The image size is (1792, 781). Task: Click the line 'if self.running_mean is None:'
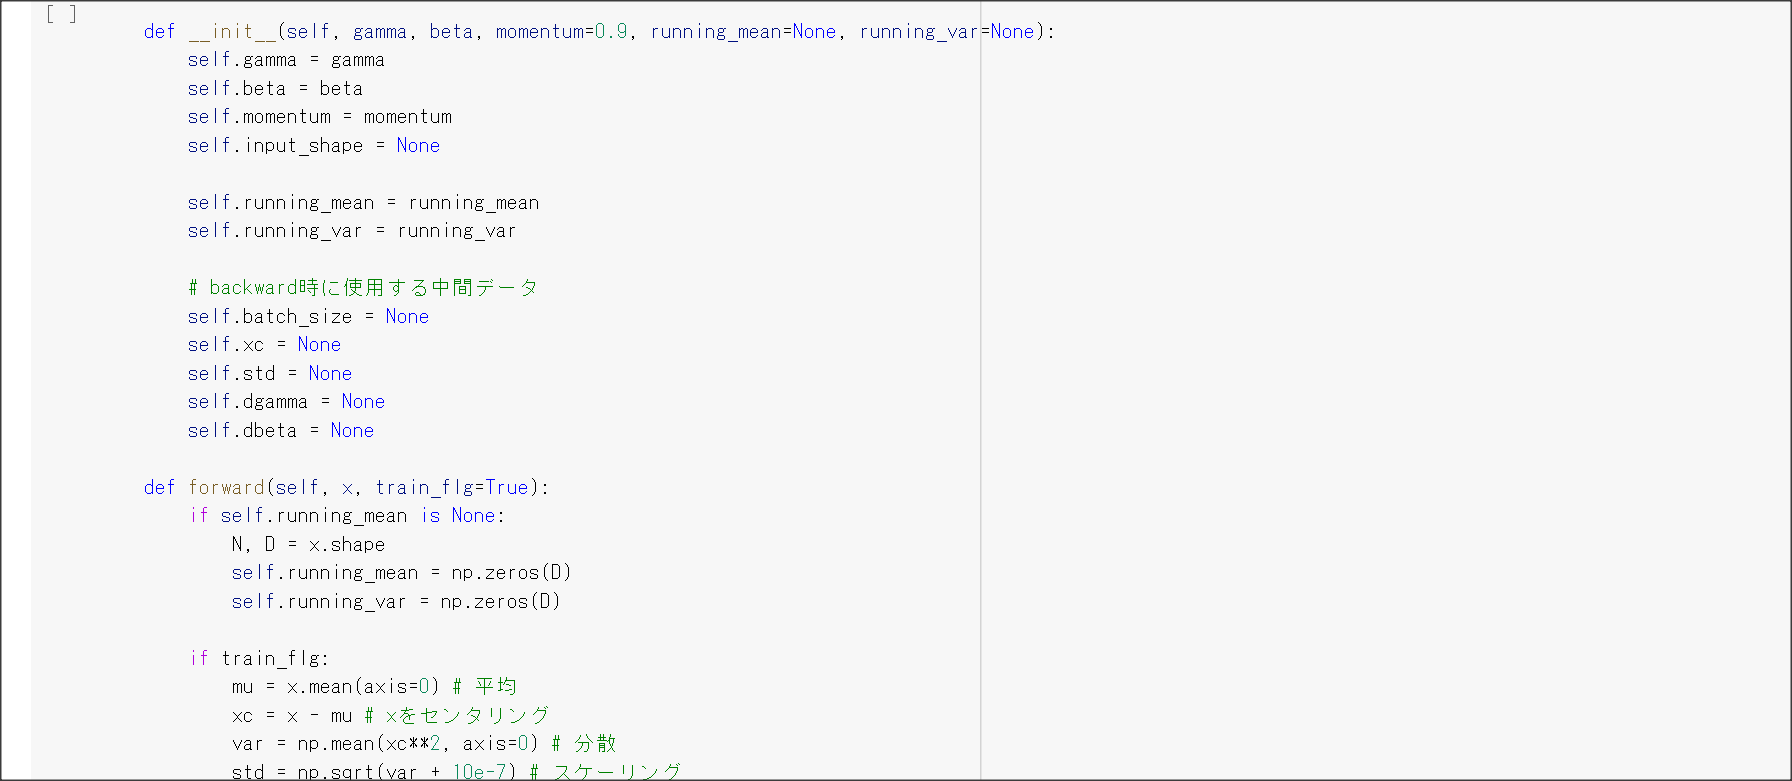348,516
